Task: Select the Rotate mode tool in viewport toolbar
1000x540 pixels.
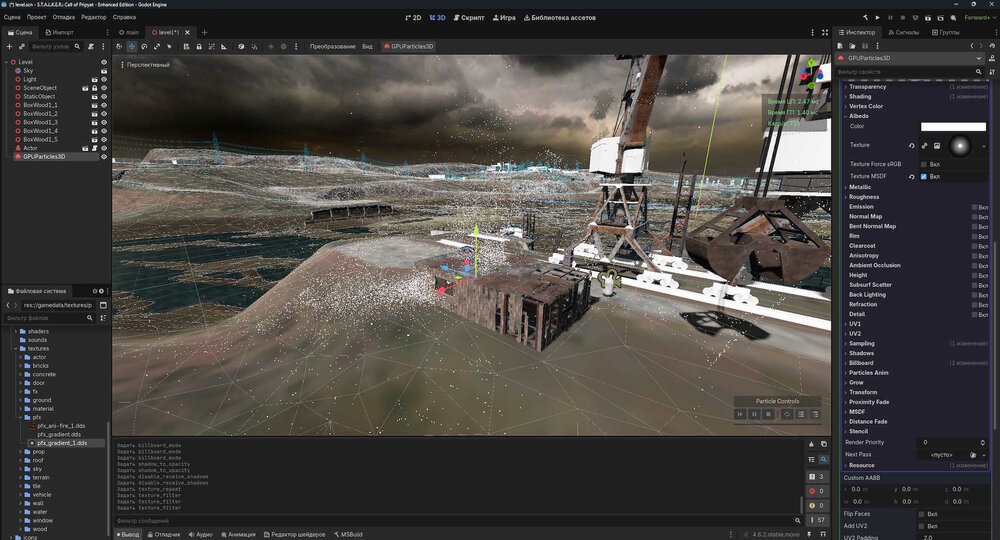Action: pyautogui.click(x=144, y=47)
